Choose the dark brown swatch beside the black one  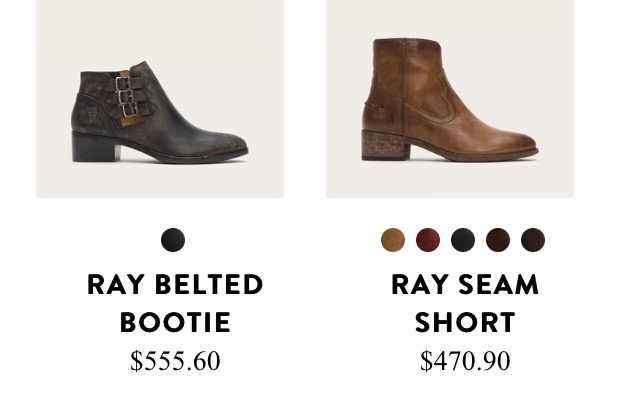point(498,240)
